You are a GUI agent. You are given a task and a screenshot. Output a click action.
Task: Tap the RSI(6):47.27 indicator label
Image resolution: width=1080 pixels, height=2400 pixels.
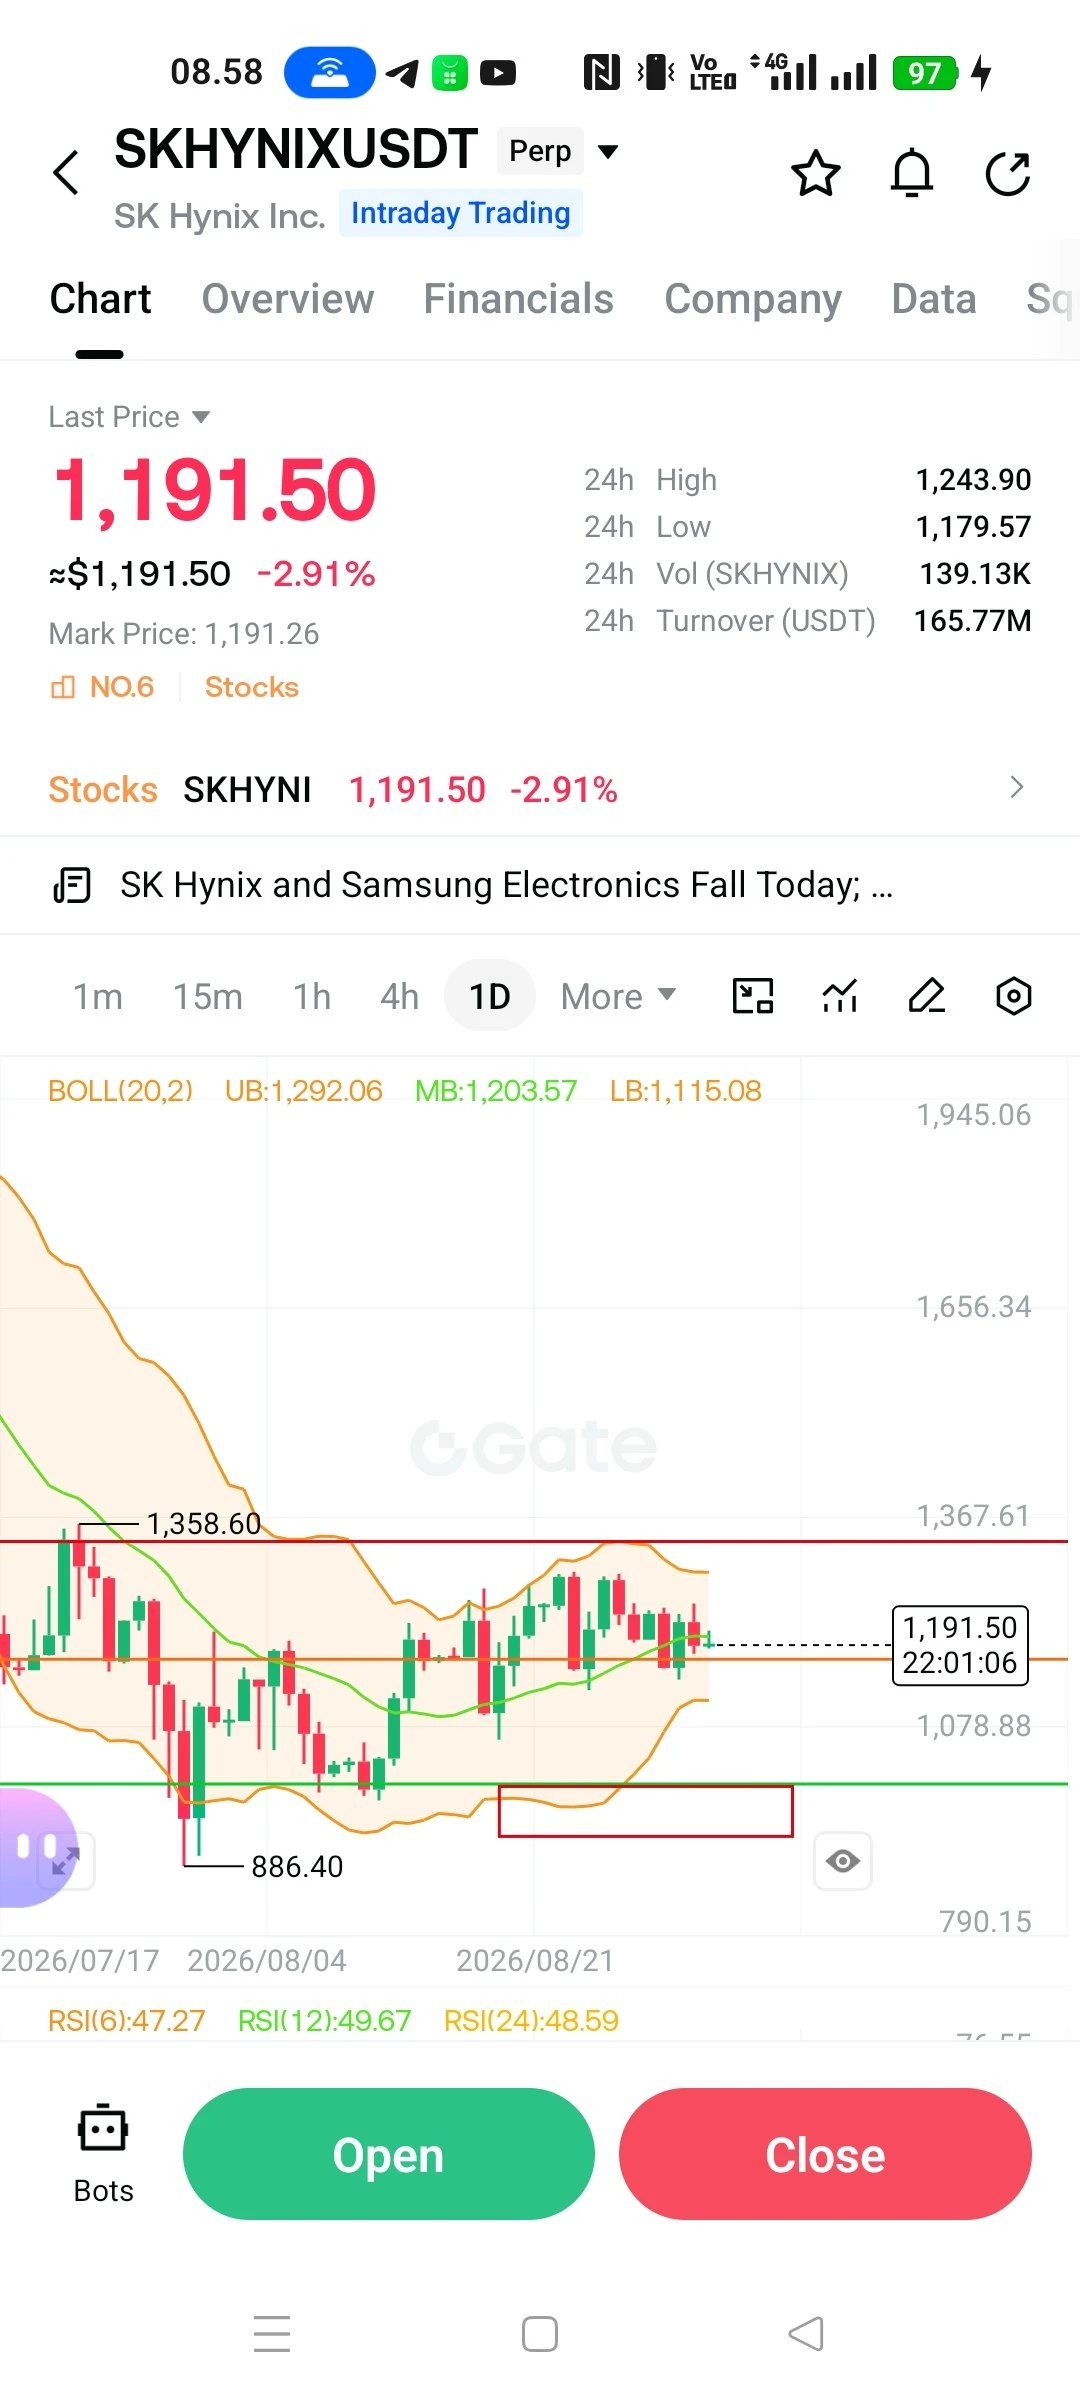pyautogui.click(x=126, y=2021)
